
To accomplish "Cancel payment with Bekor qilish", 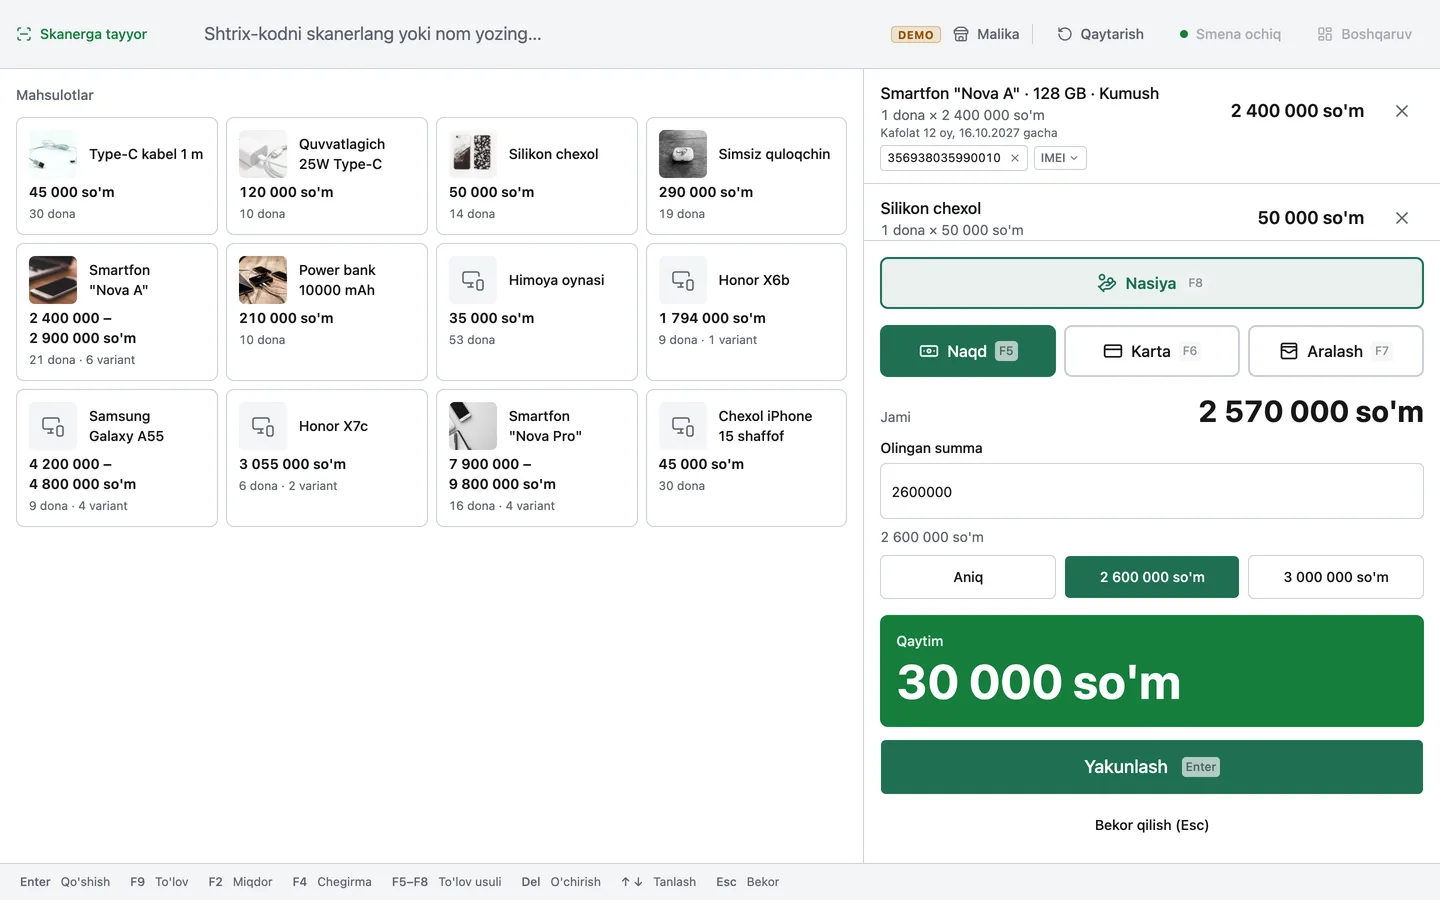I will pos(1152,825).
